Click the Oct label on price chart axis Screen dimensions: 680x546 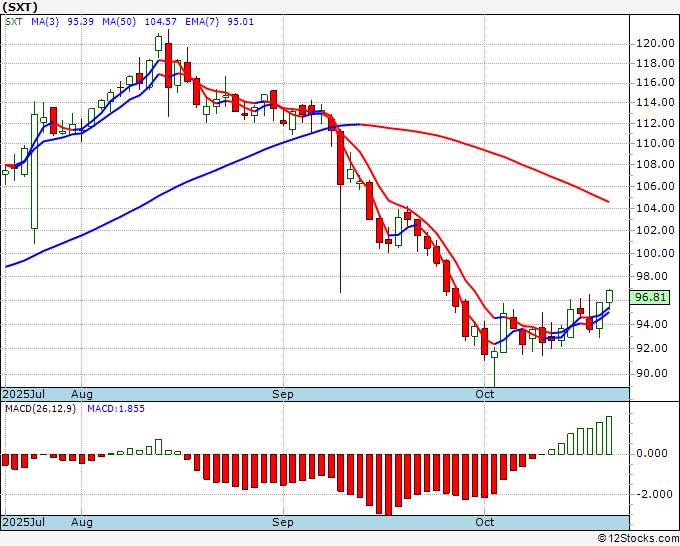484,394
